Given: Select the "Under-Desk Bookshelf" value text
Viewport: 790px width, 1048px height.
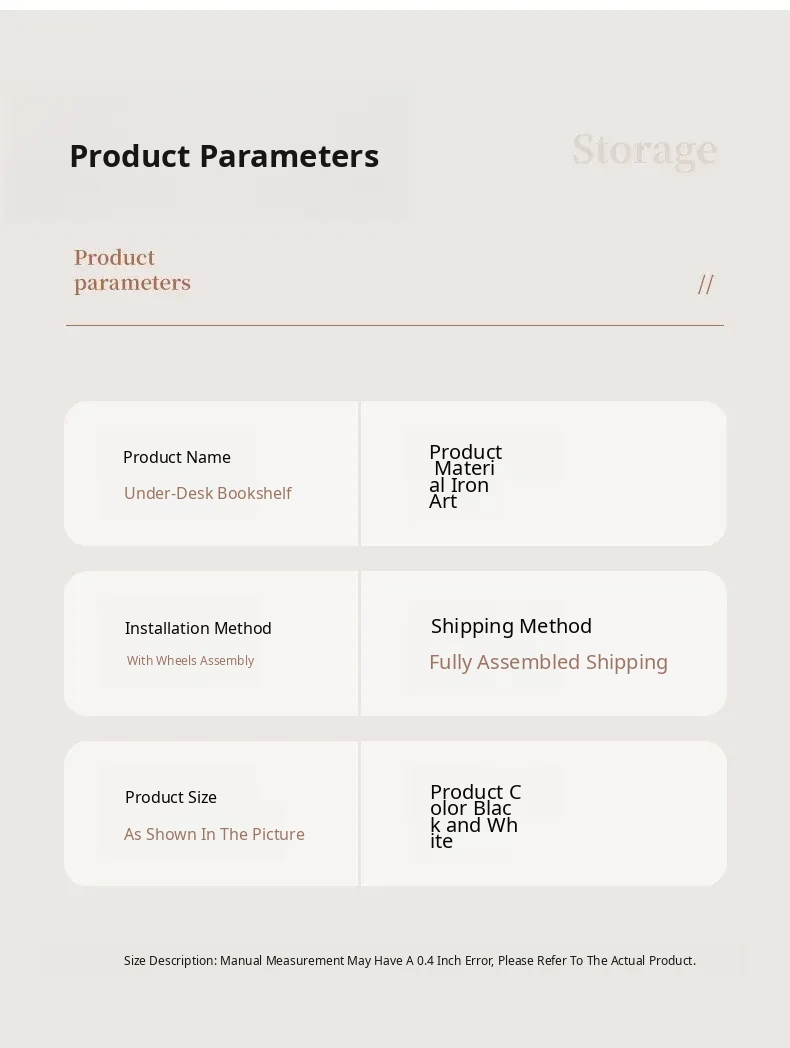Looking at the screenshot, I should pyautogui.click(x=208, y=493).
